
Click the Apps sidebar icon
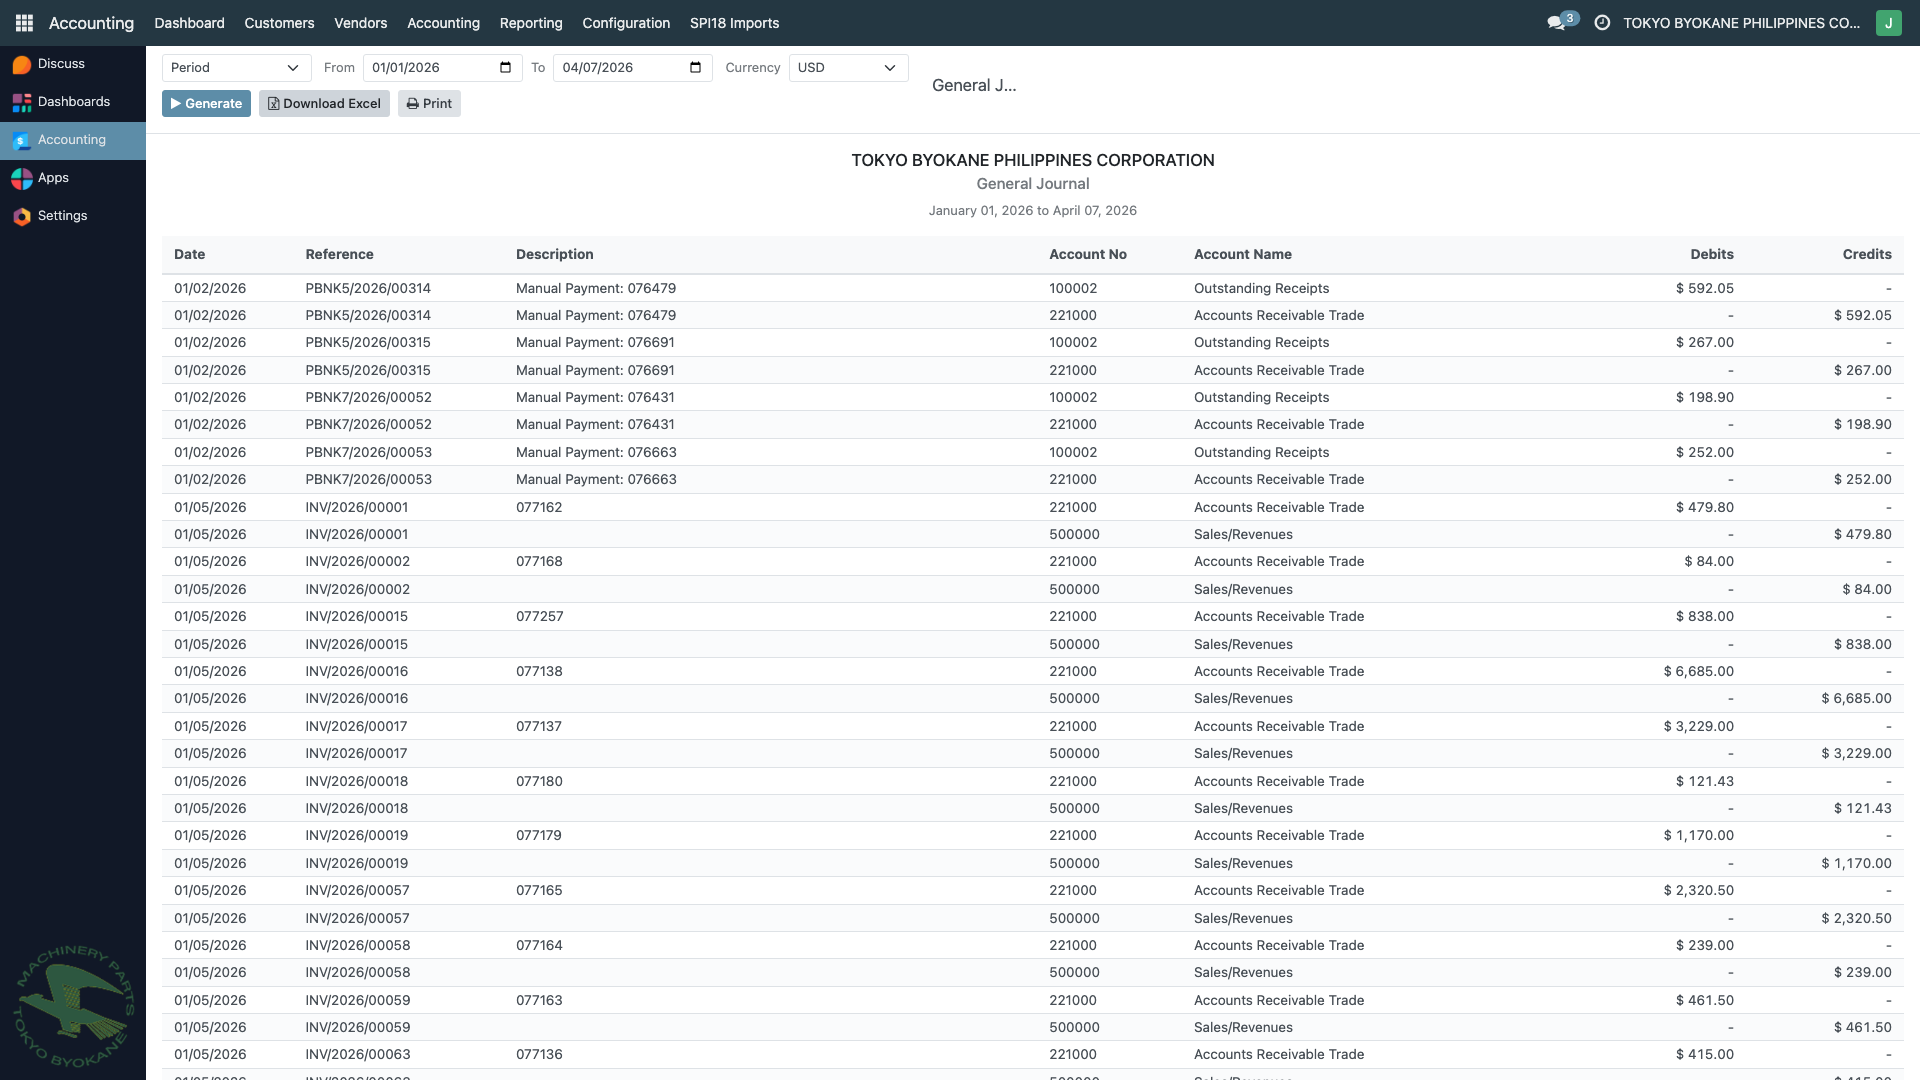[22, 178]
